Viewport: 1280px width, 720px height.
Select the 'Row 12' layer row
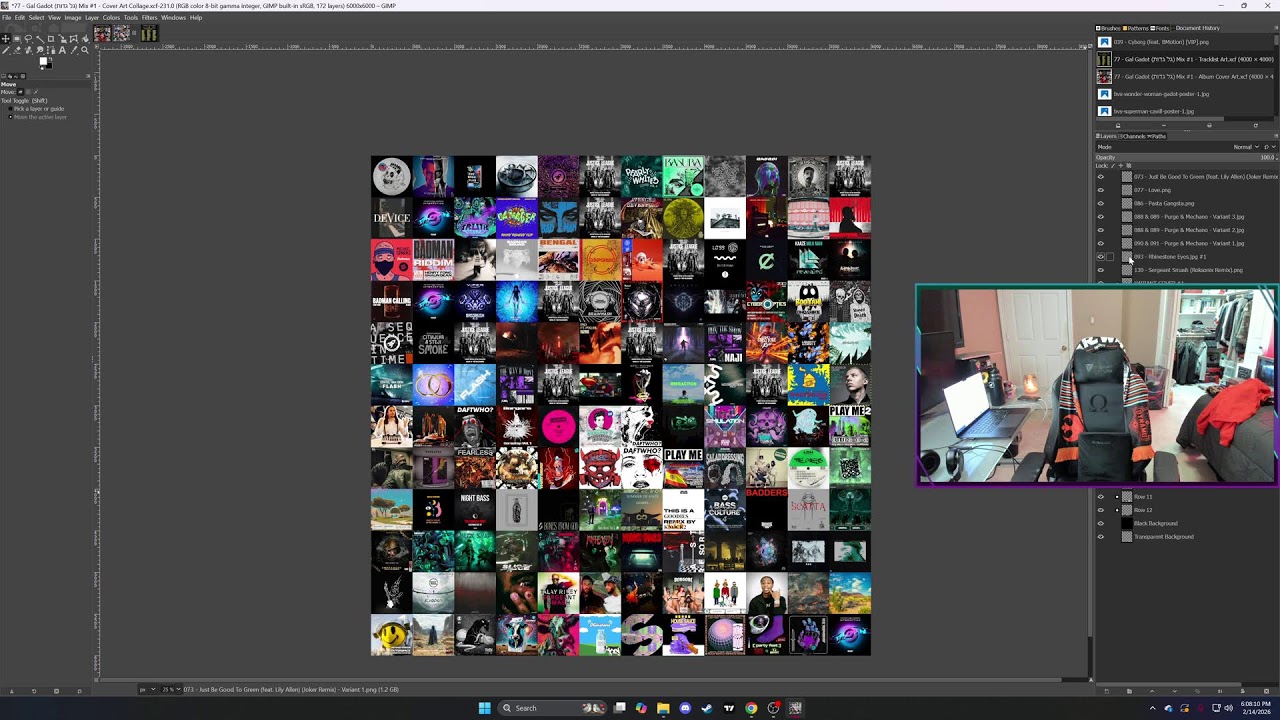[1187, 510]
